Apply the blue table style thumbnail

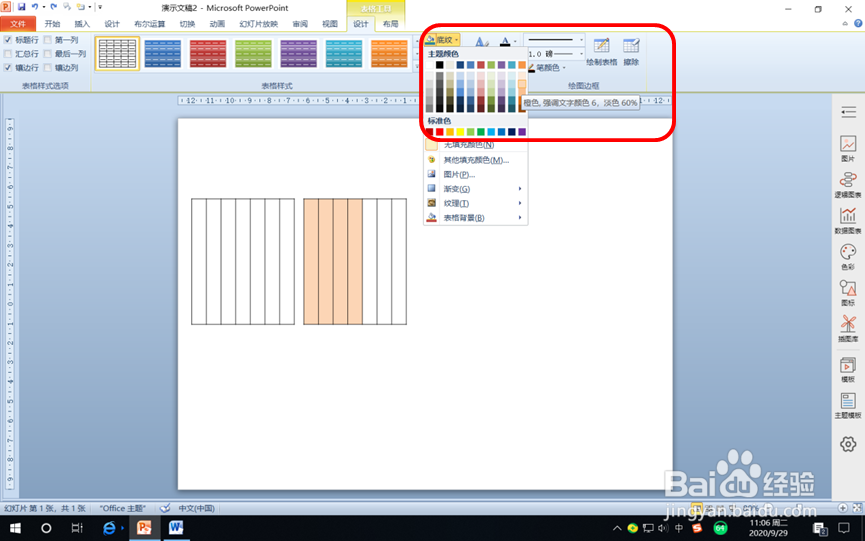coord(163,53)
